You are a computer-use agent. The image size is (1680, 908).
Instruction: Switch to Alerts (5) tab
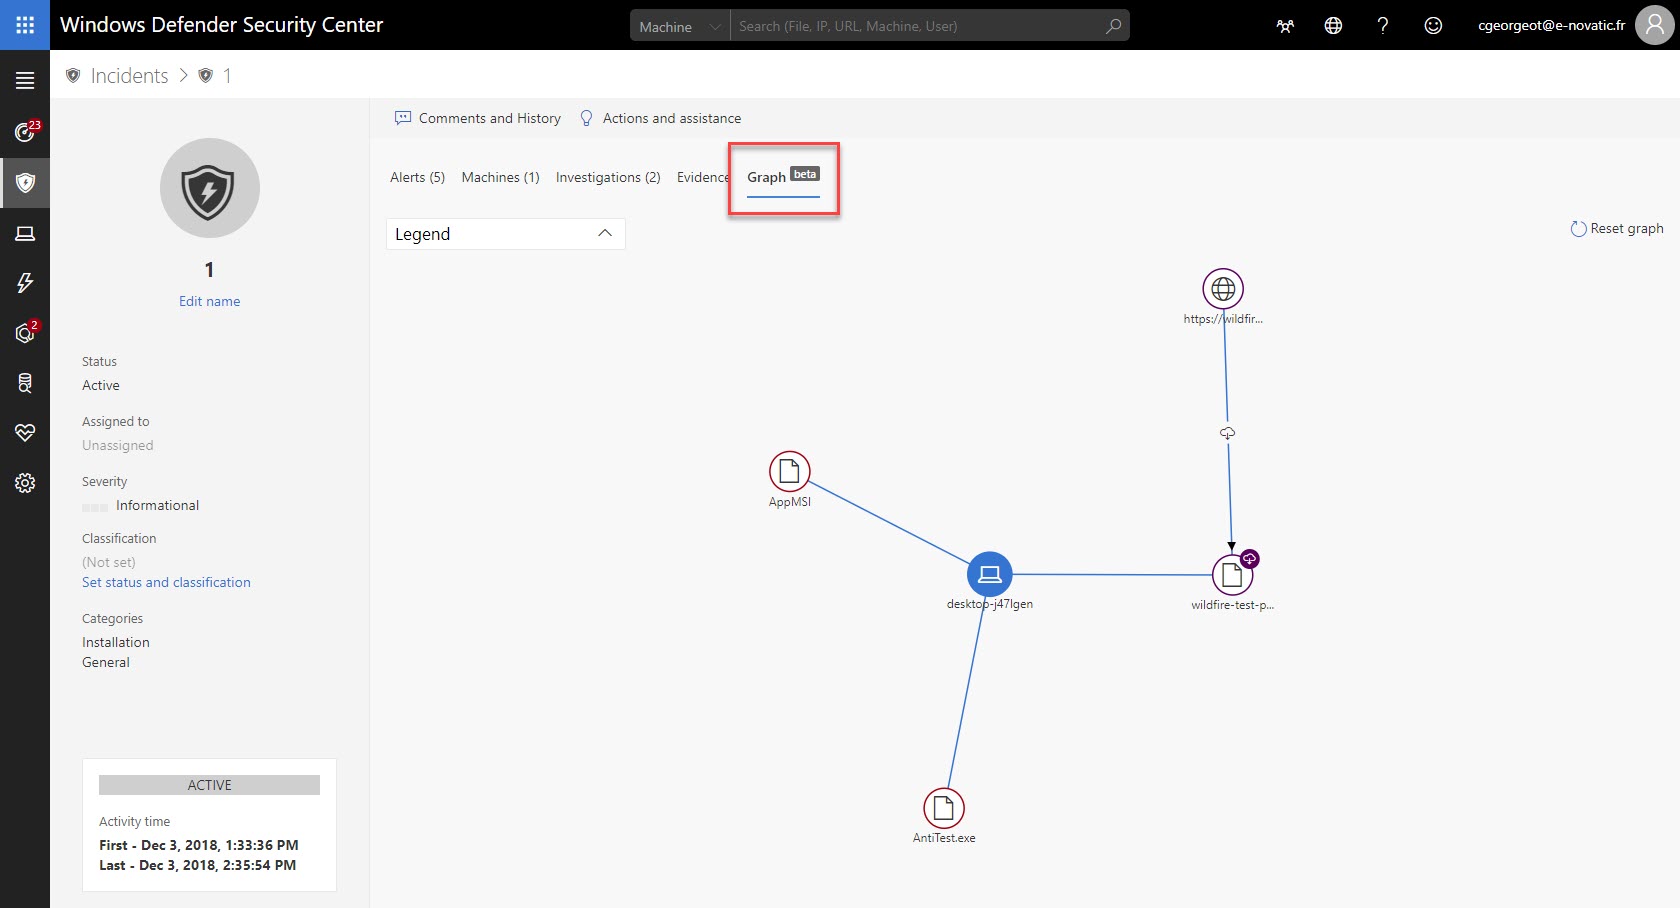tap(417, 177)
